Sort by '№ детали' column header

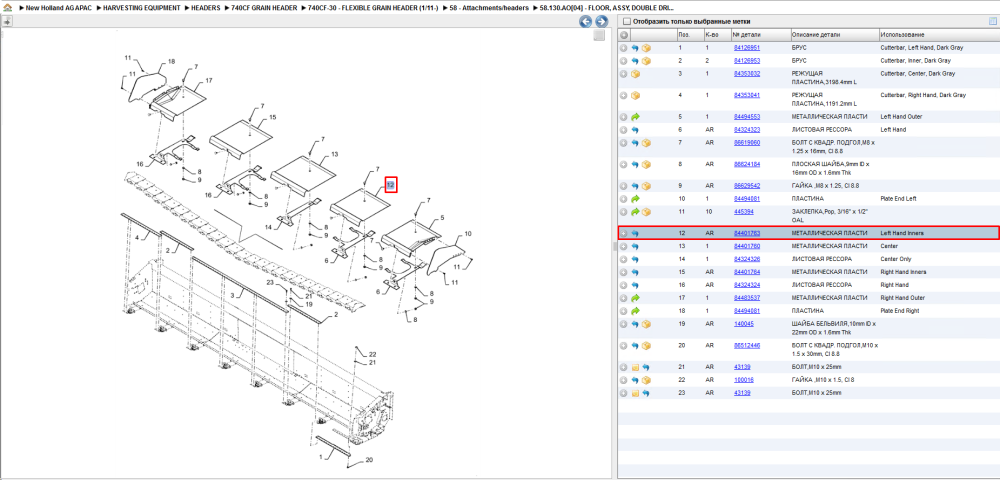(760, 34)
